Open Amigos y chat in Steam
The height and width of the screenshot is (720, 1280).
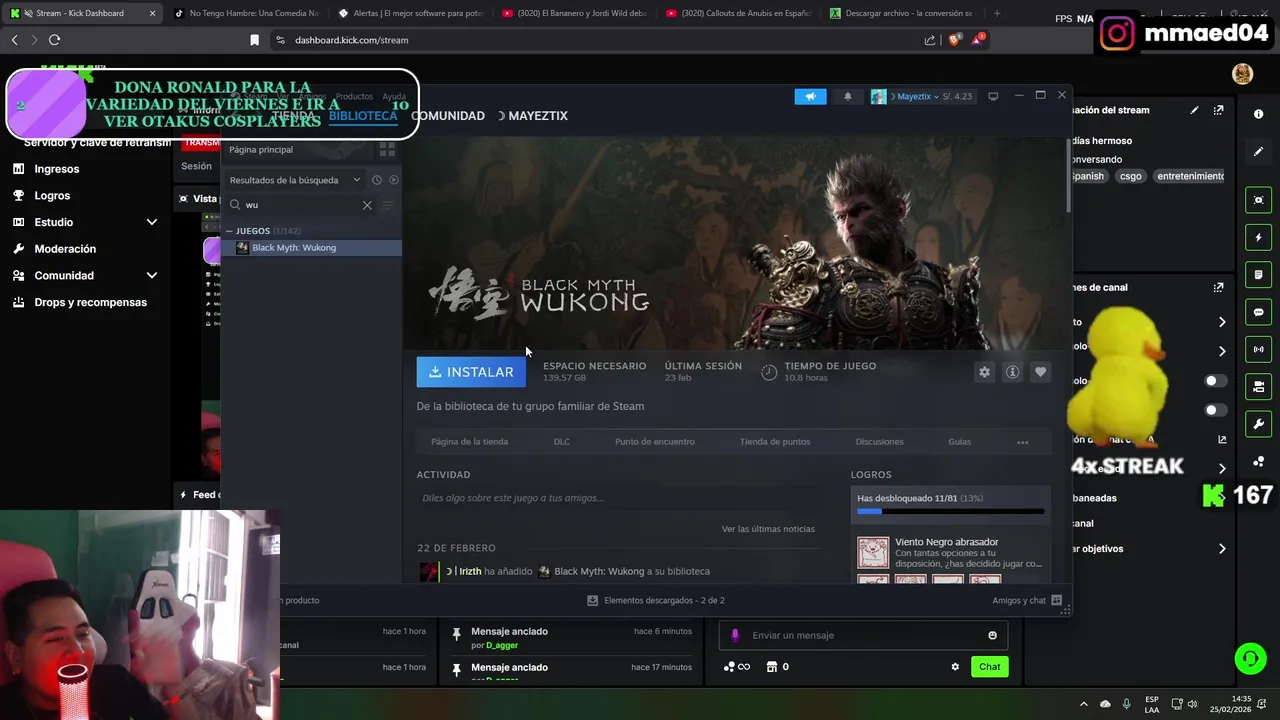[x=1027, y=600]
